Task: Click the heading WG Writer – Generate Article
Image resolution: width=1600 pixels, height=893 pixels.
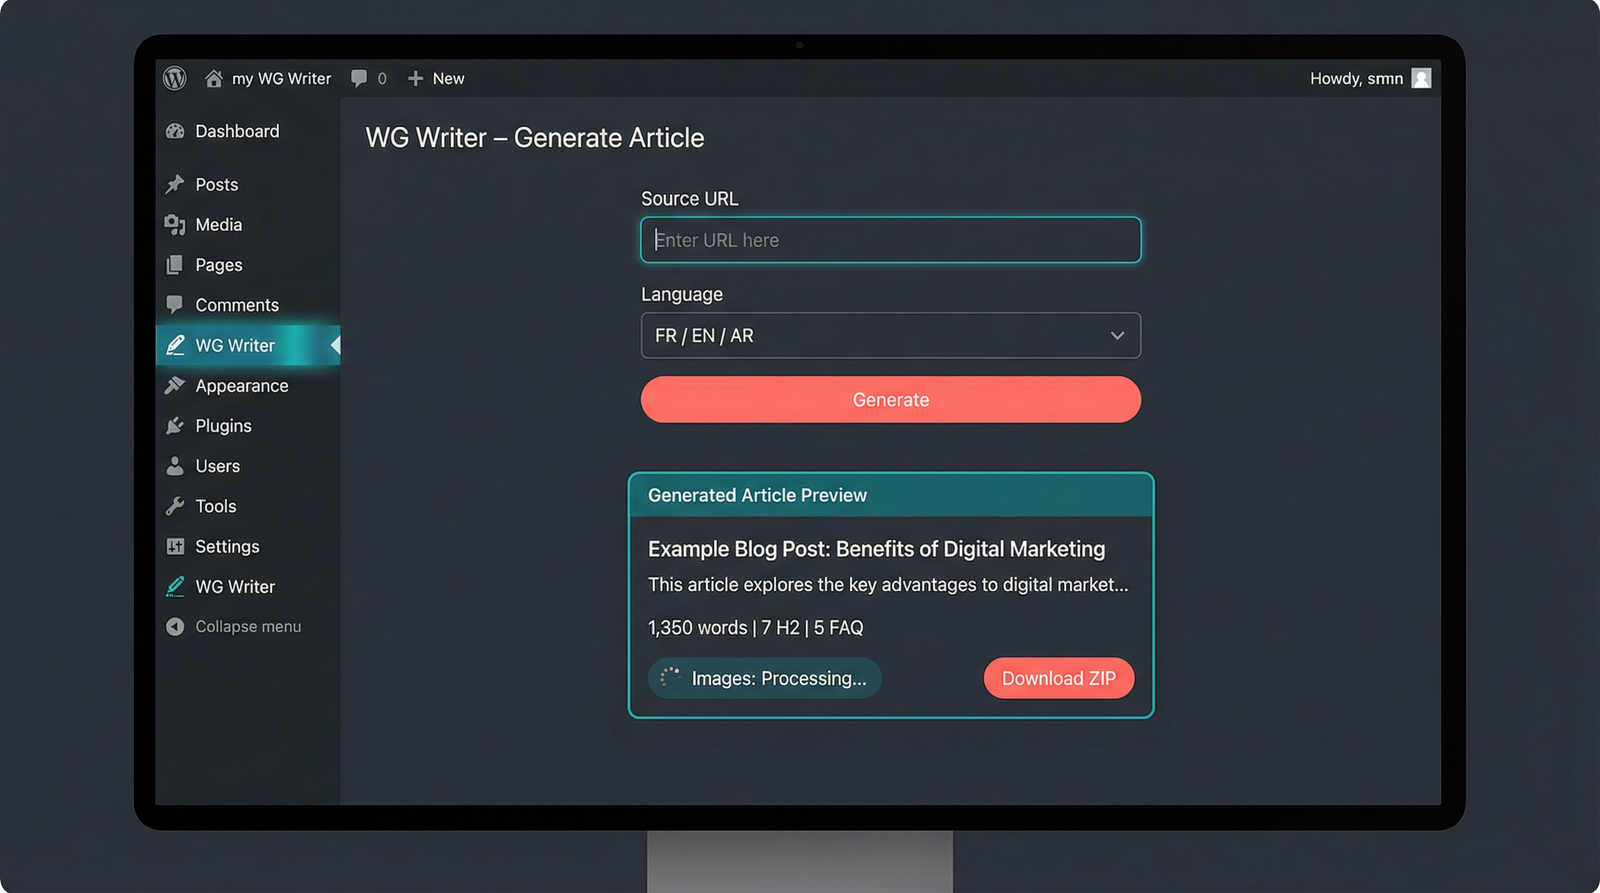Action: 535,138
